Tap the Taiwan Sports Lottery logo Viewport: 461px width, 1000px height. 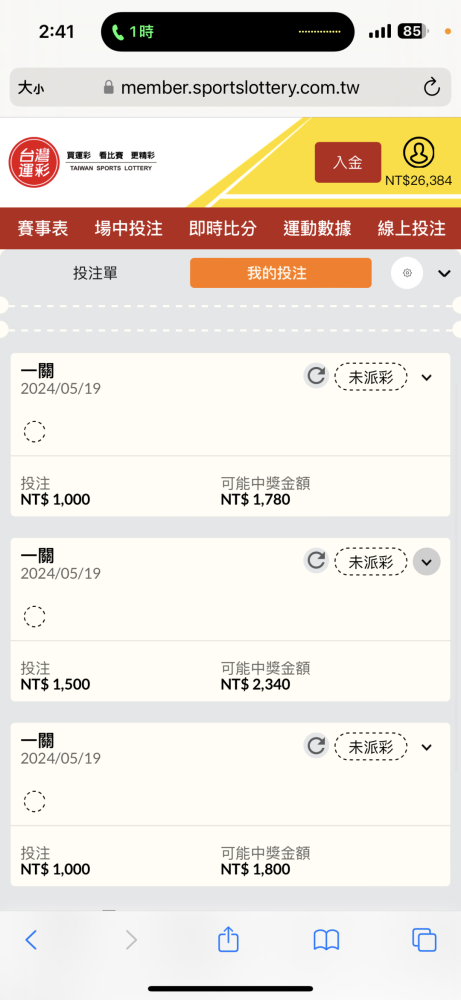[83, 162]
